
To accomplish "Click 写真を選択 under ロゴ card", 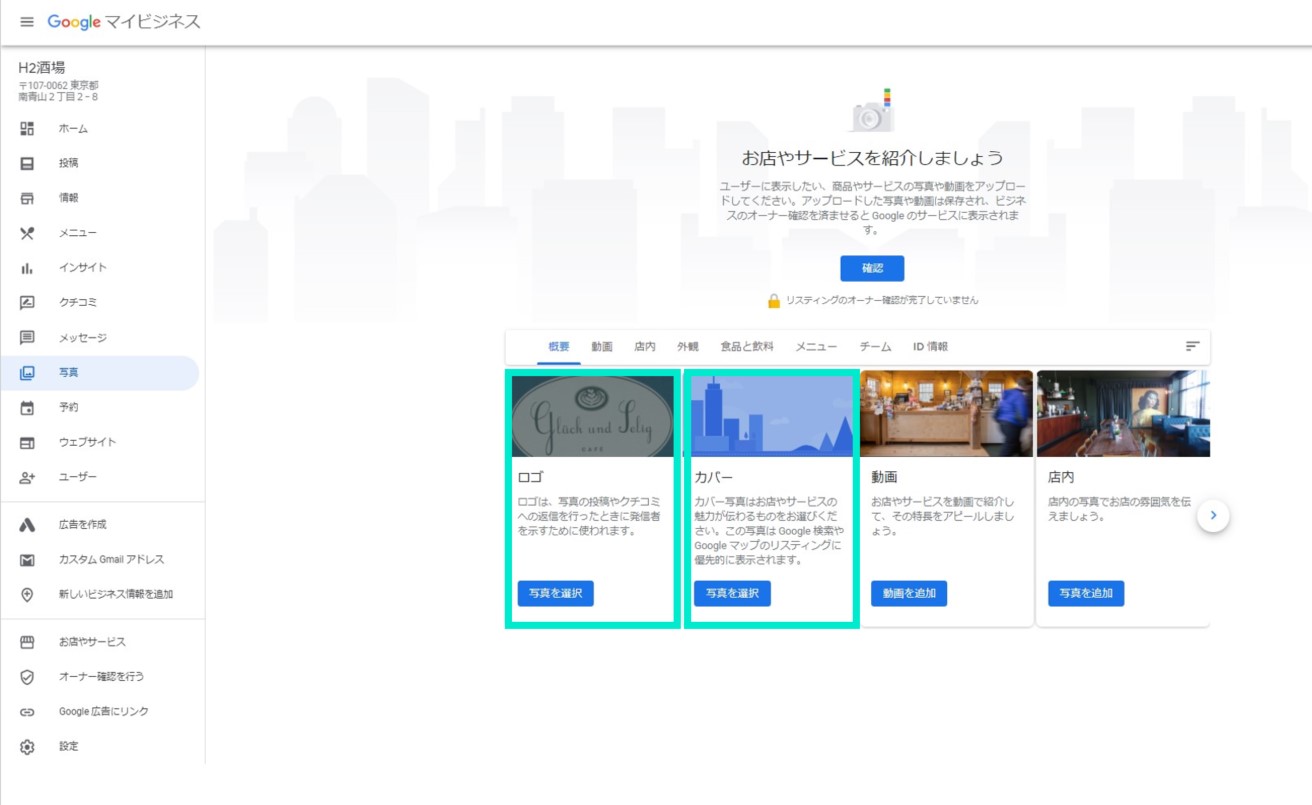I will 556,593.
